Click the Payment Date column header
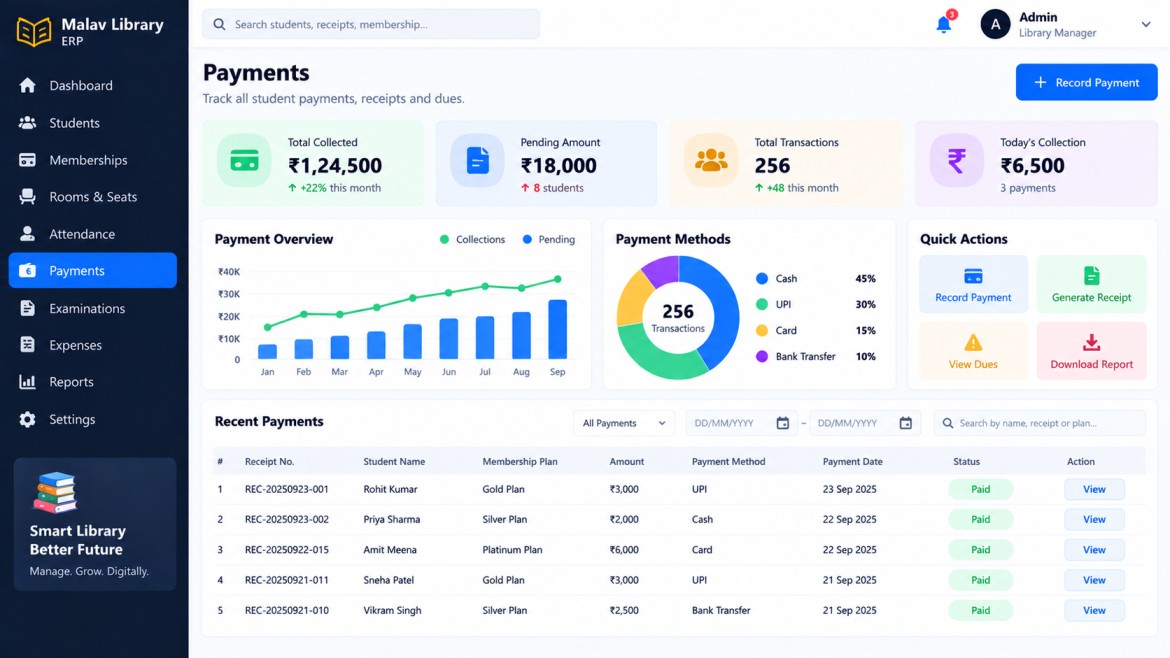The height and width of the screenshot is (658, 1170). coord(852,462)
